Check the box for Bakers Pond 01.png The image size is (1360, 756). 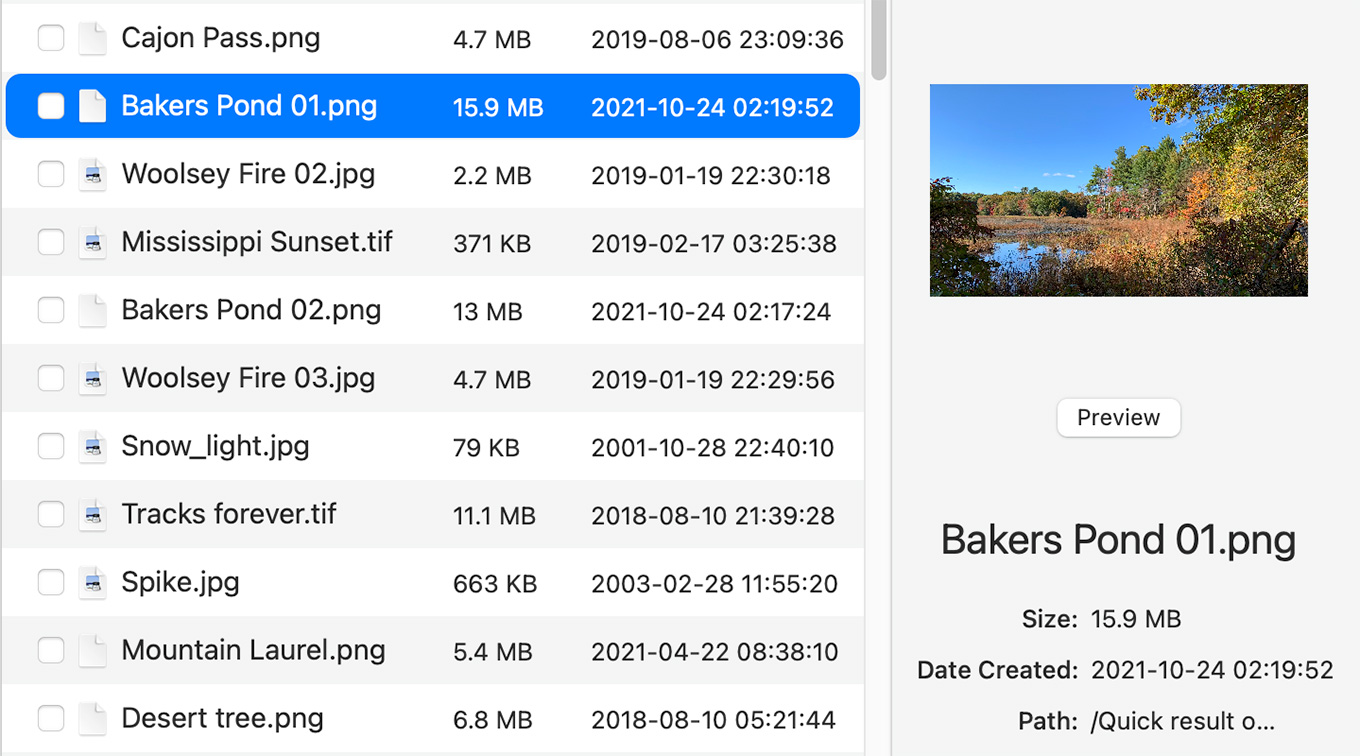click(51, 106)
